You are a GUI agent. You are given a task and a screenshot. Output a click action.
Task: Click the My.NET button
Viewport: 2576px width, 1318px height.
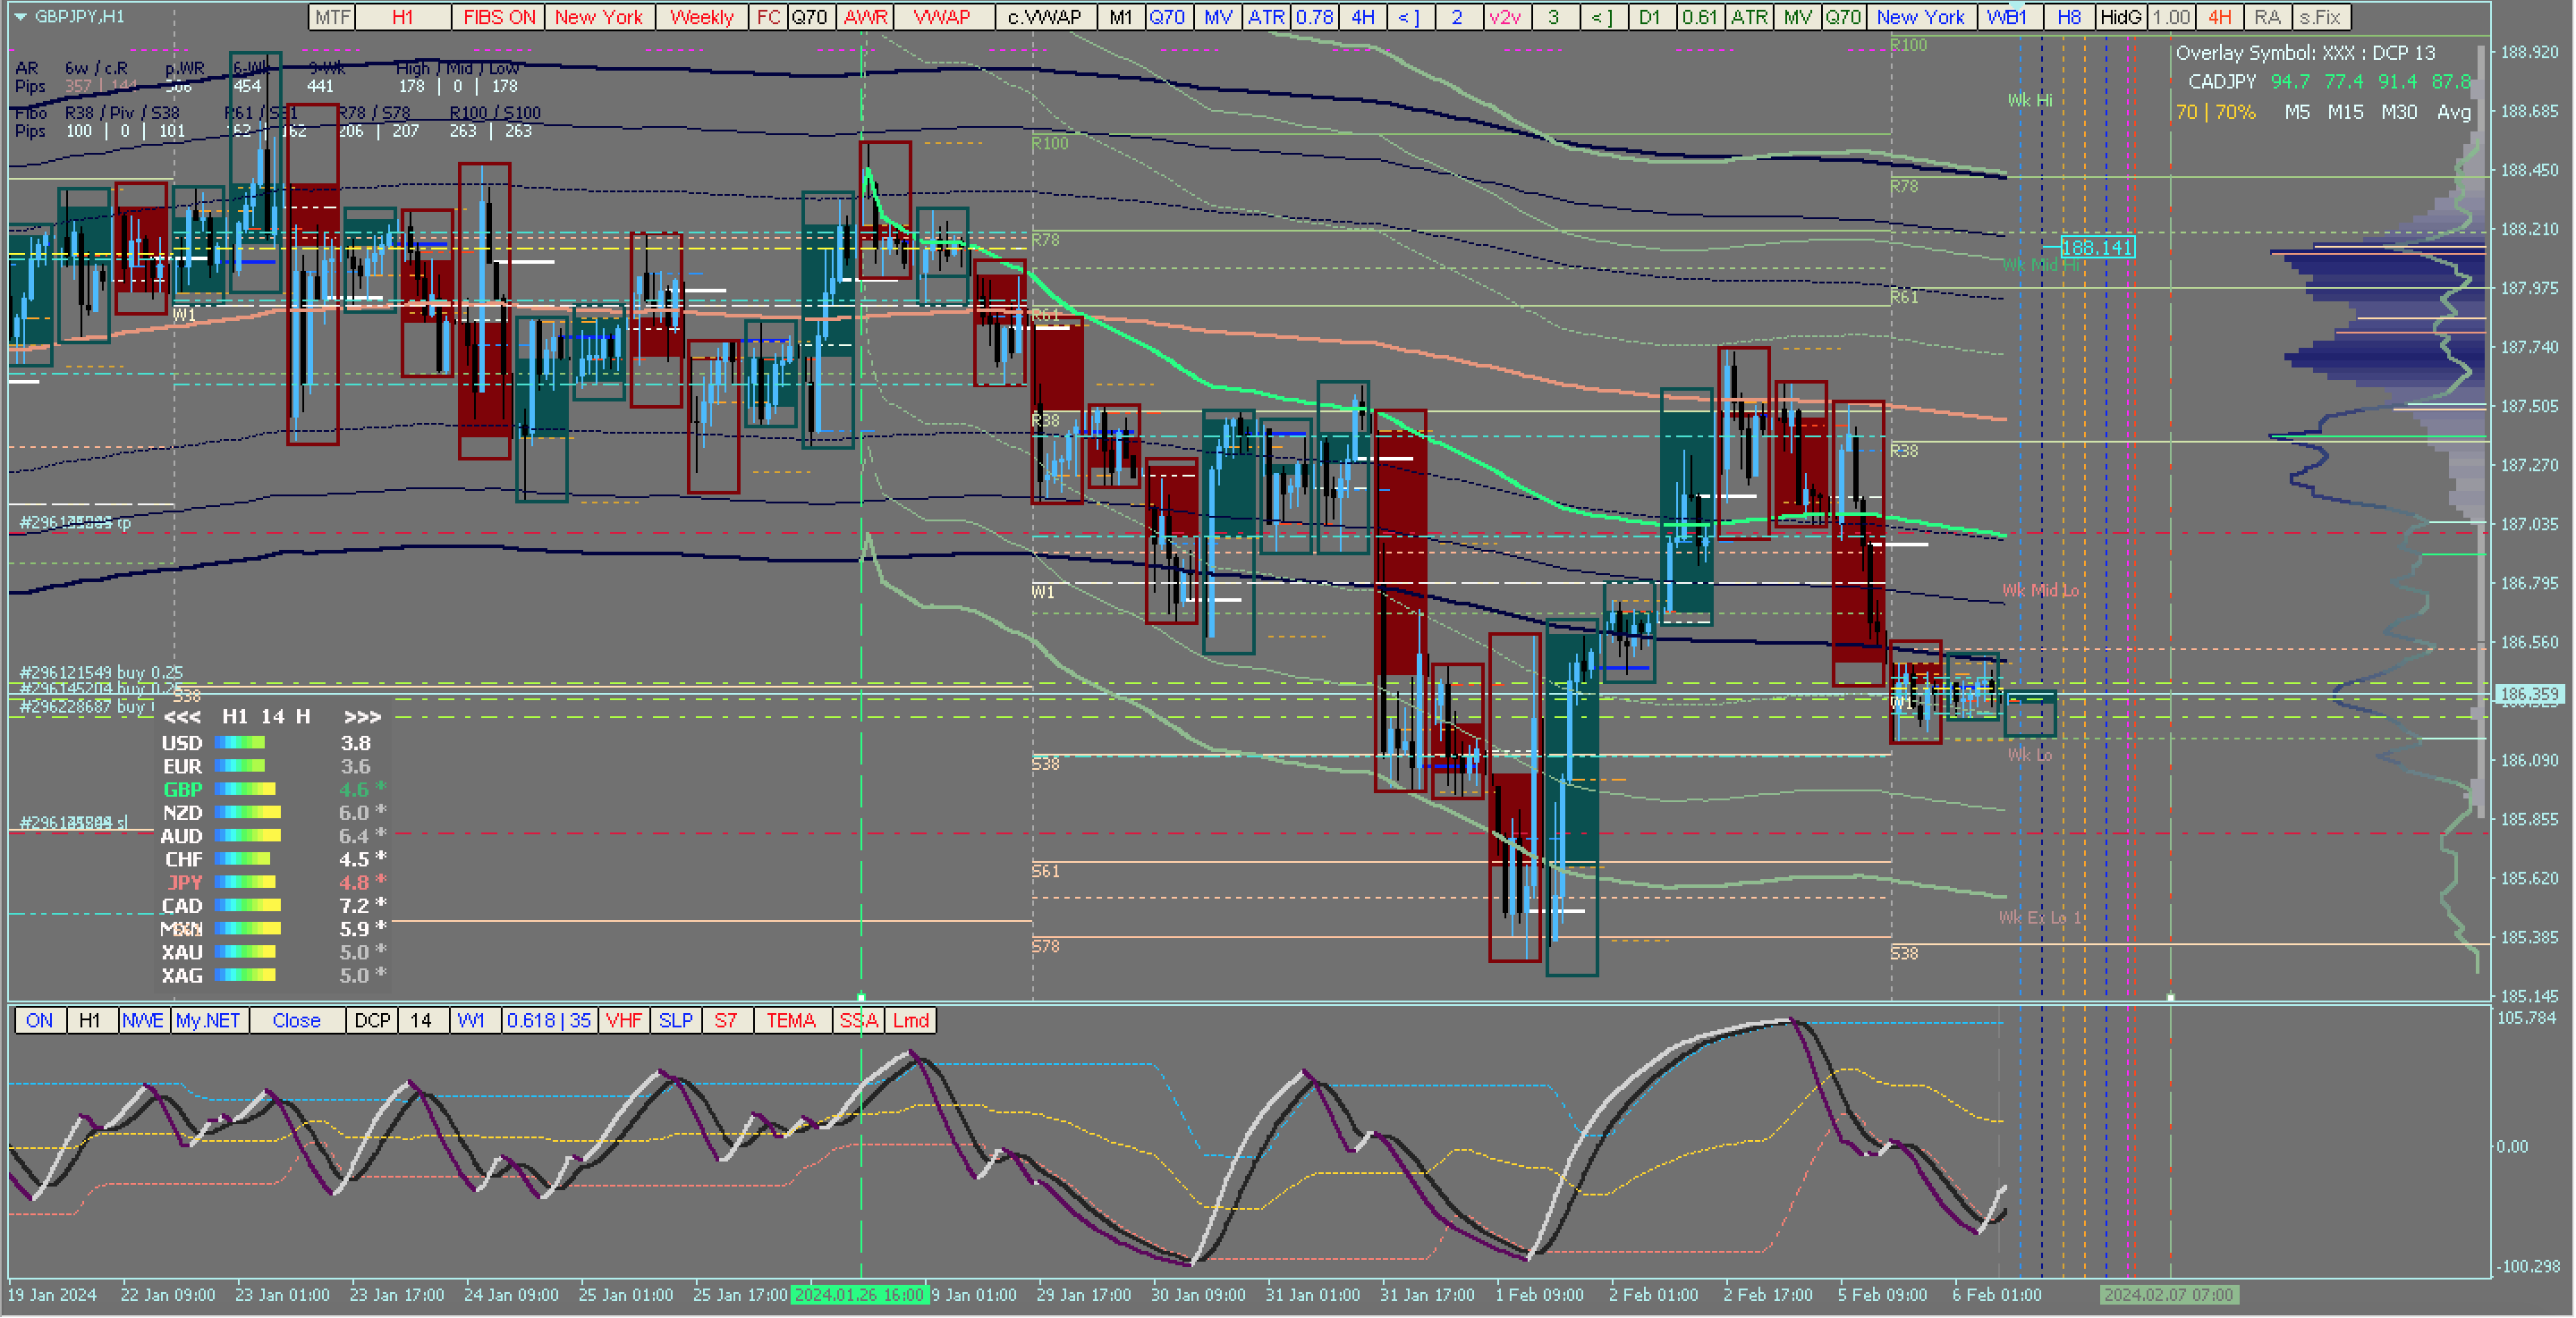click(x=208, y=1020)
